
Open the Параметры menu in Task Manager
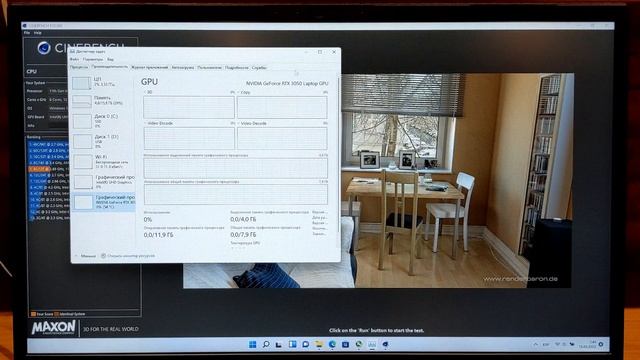click(93, 59)
